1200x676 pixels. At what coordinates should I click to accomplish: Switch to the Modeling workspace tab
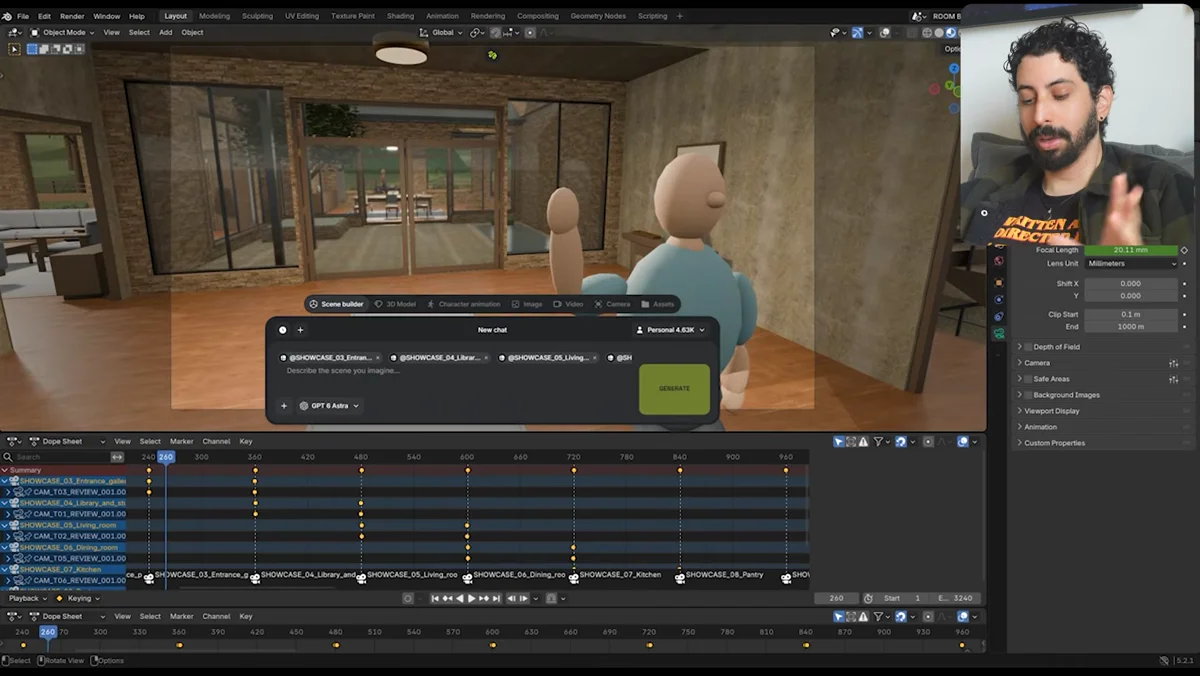point(214,16)
